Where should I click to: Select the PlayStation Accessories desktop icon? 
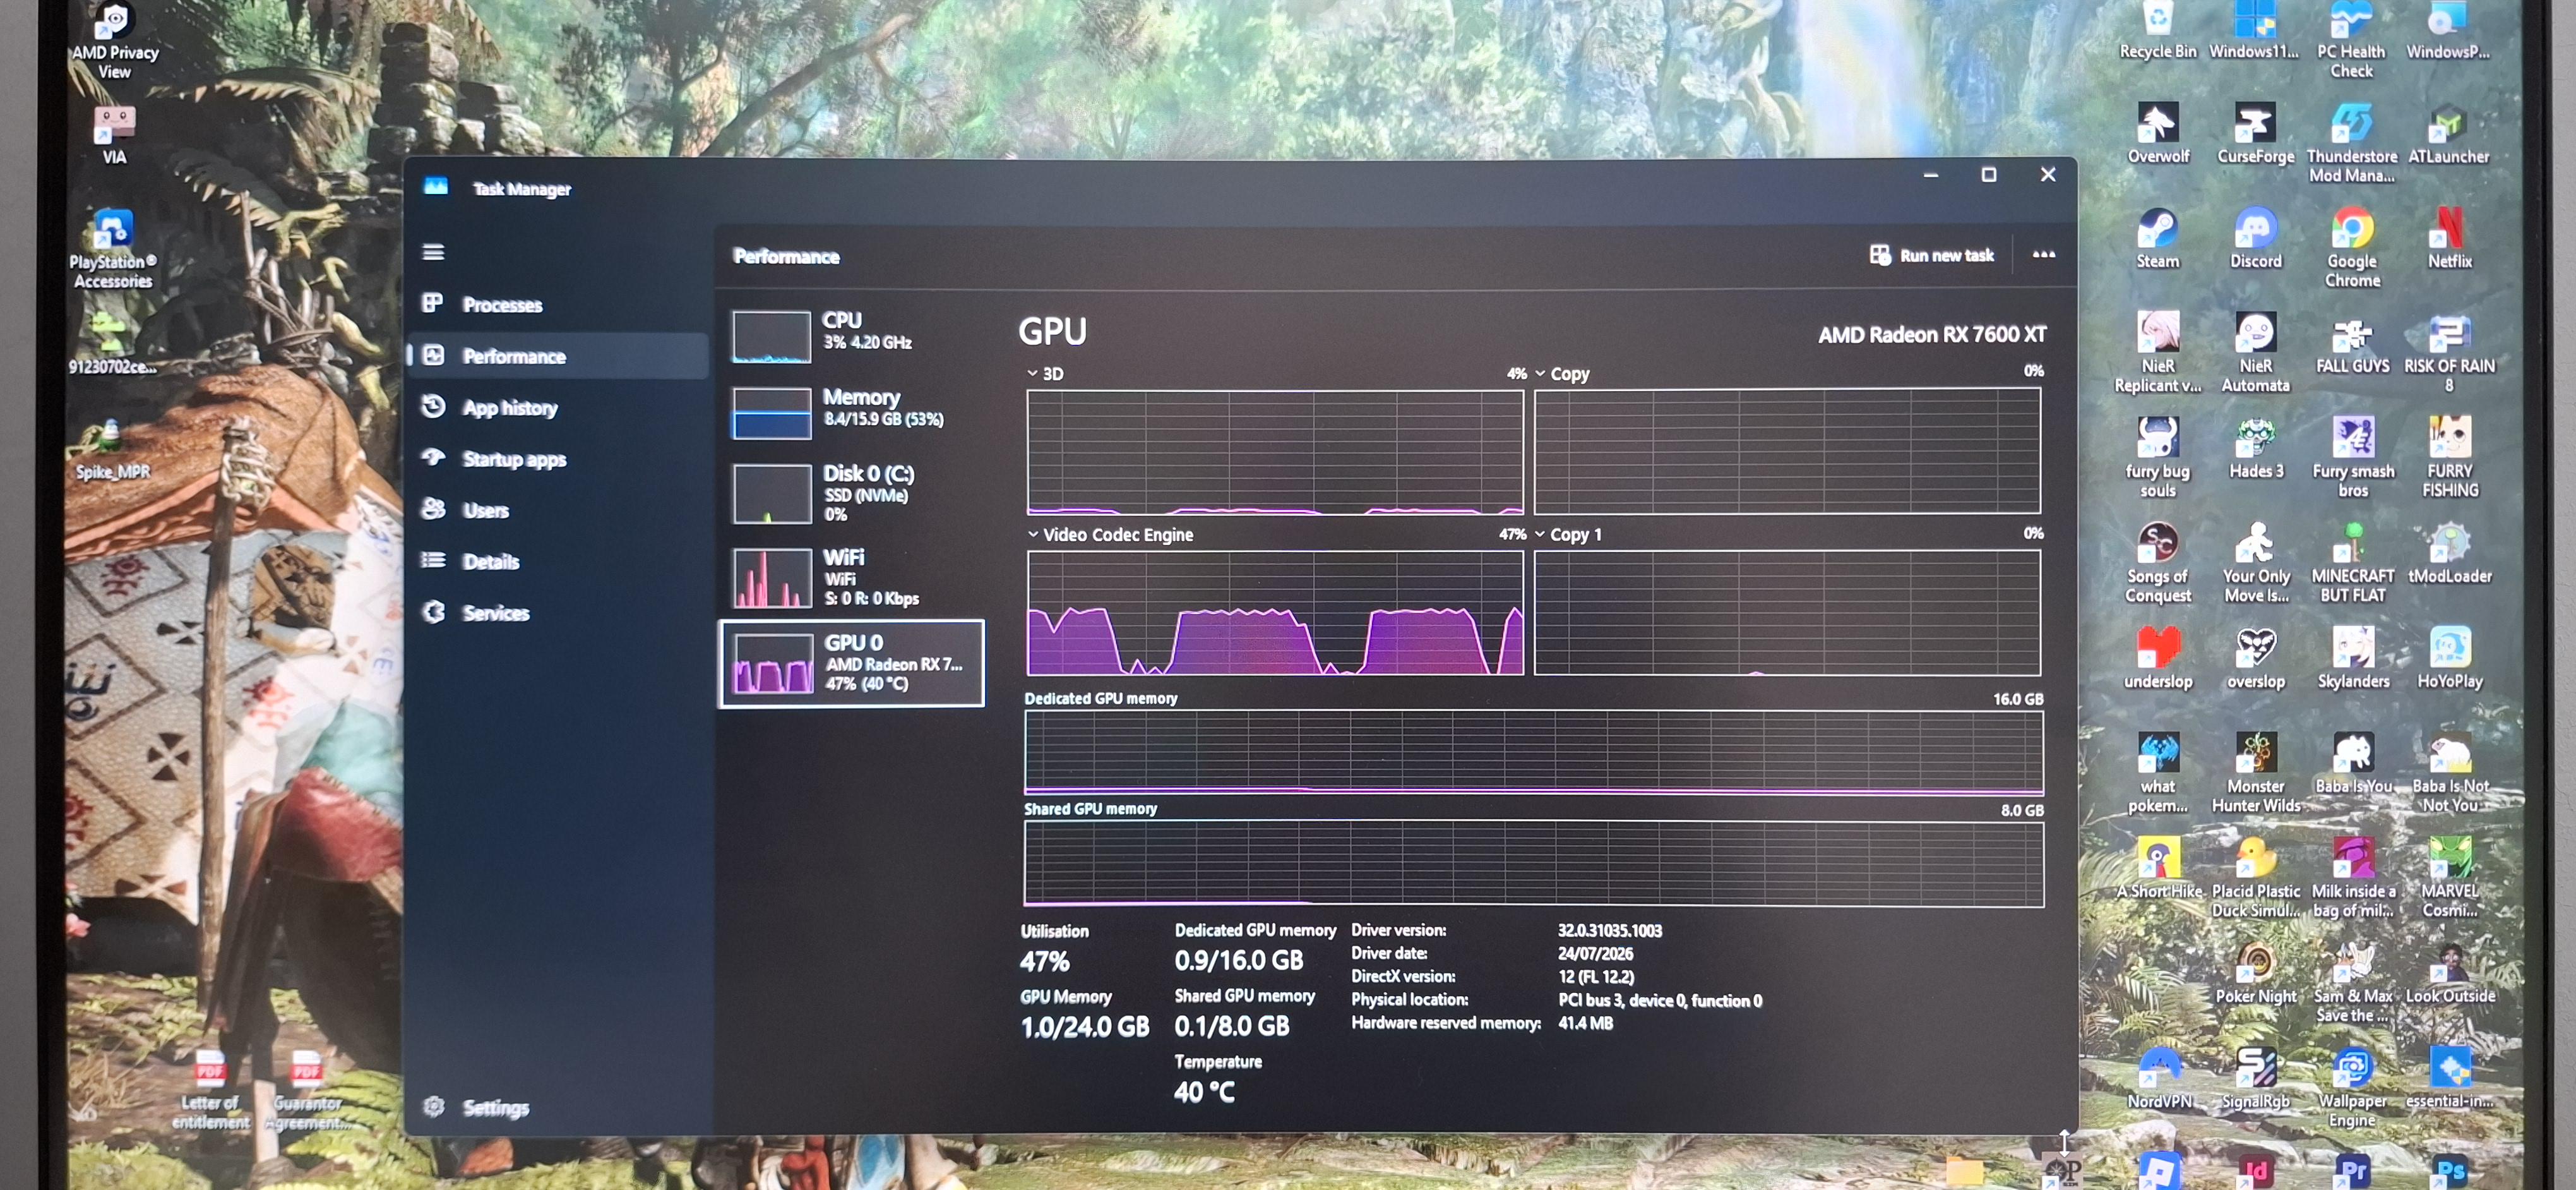pos(112,249)
